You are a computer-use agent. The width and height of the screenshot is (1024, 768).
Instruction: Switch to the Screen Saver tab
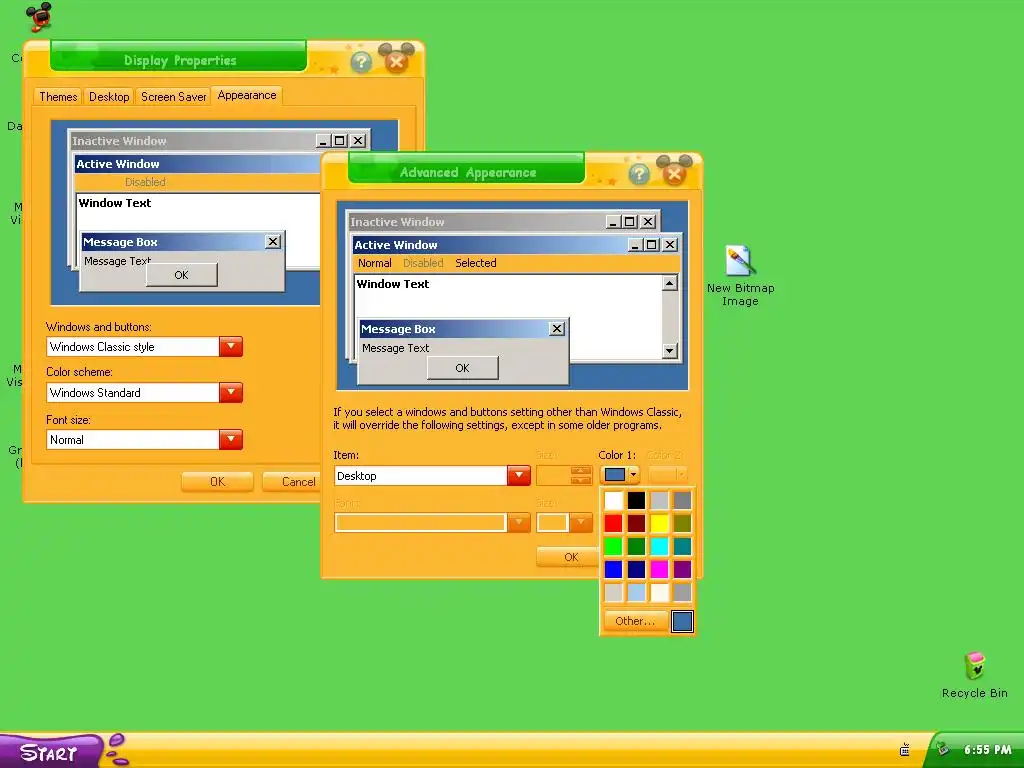coord(173,97)
